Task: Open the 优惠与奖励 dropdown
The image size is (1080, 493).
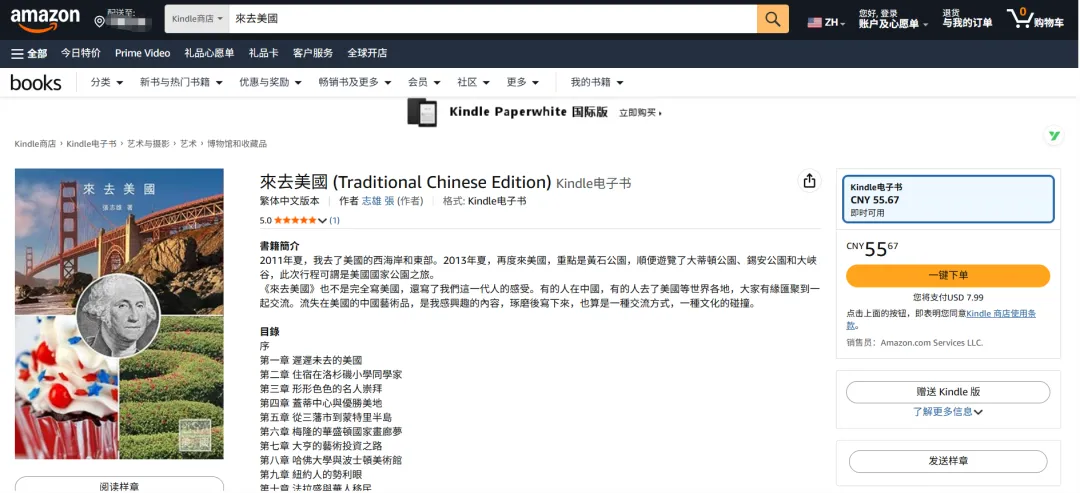Action: click(270, 83)
